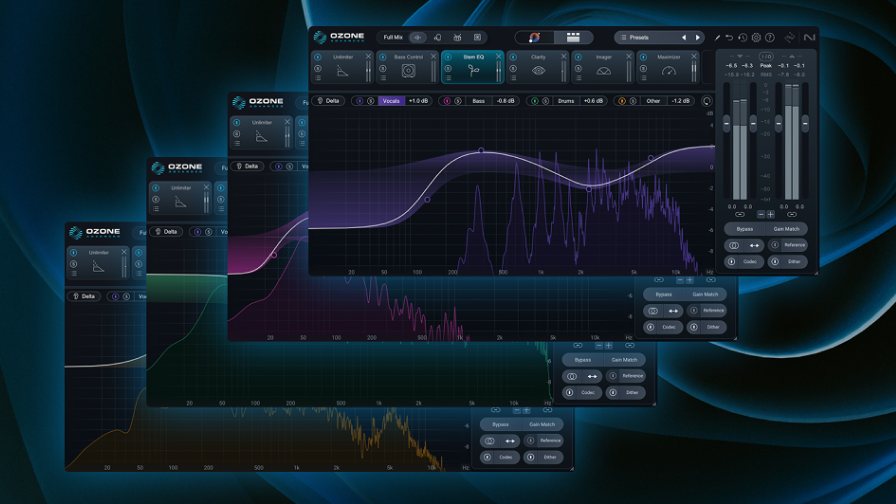Click the output gain link icon under meters

(791, 214)
